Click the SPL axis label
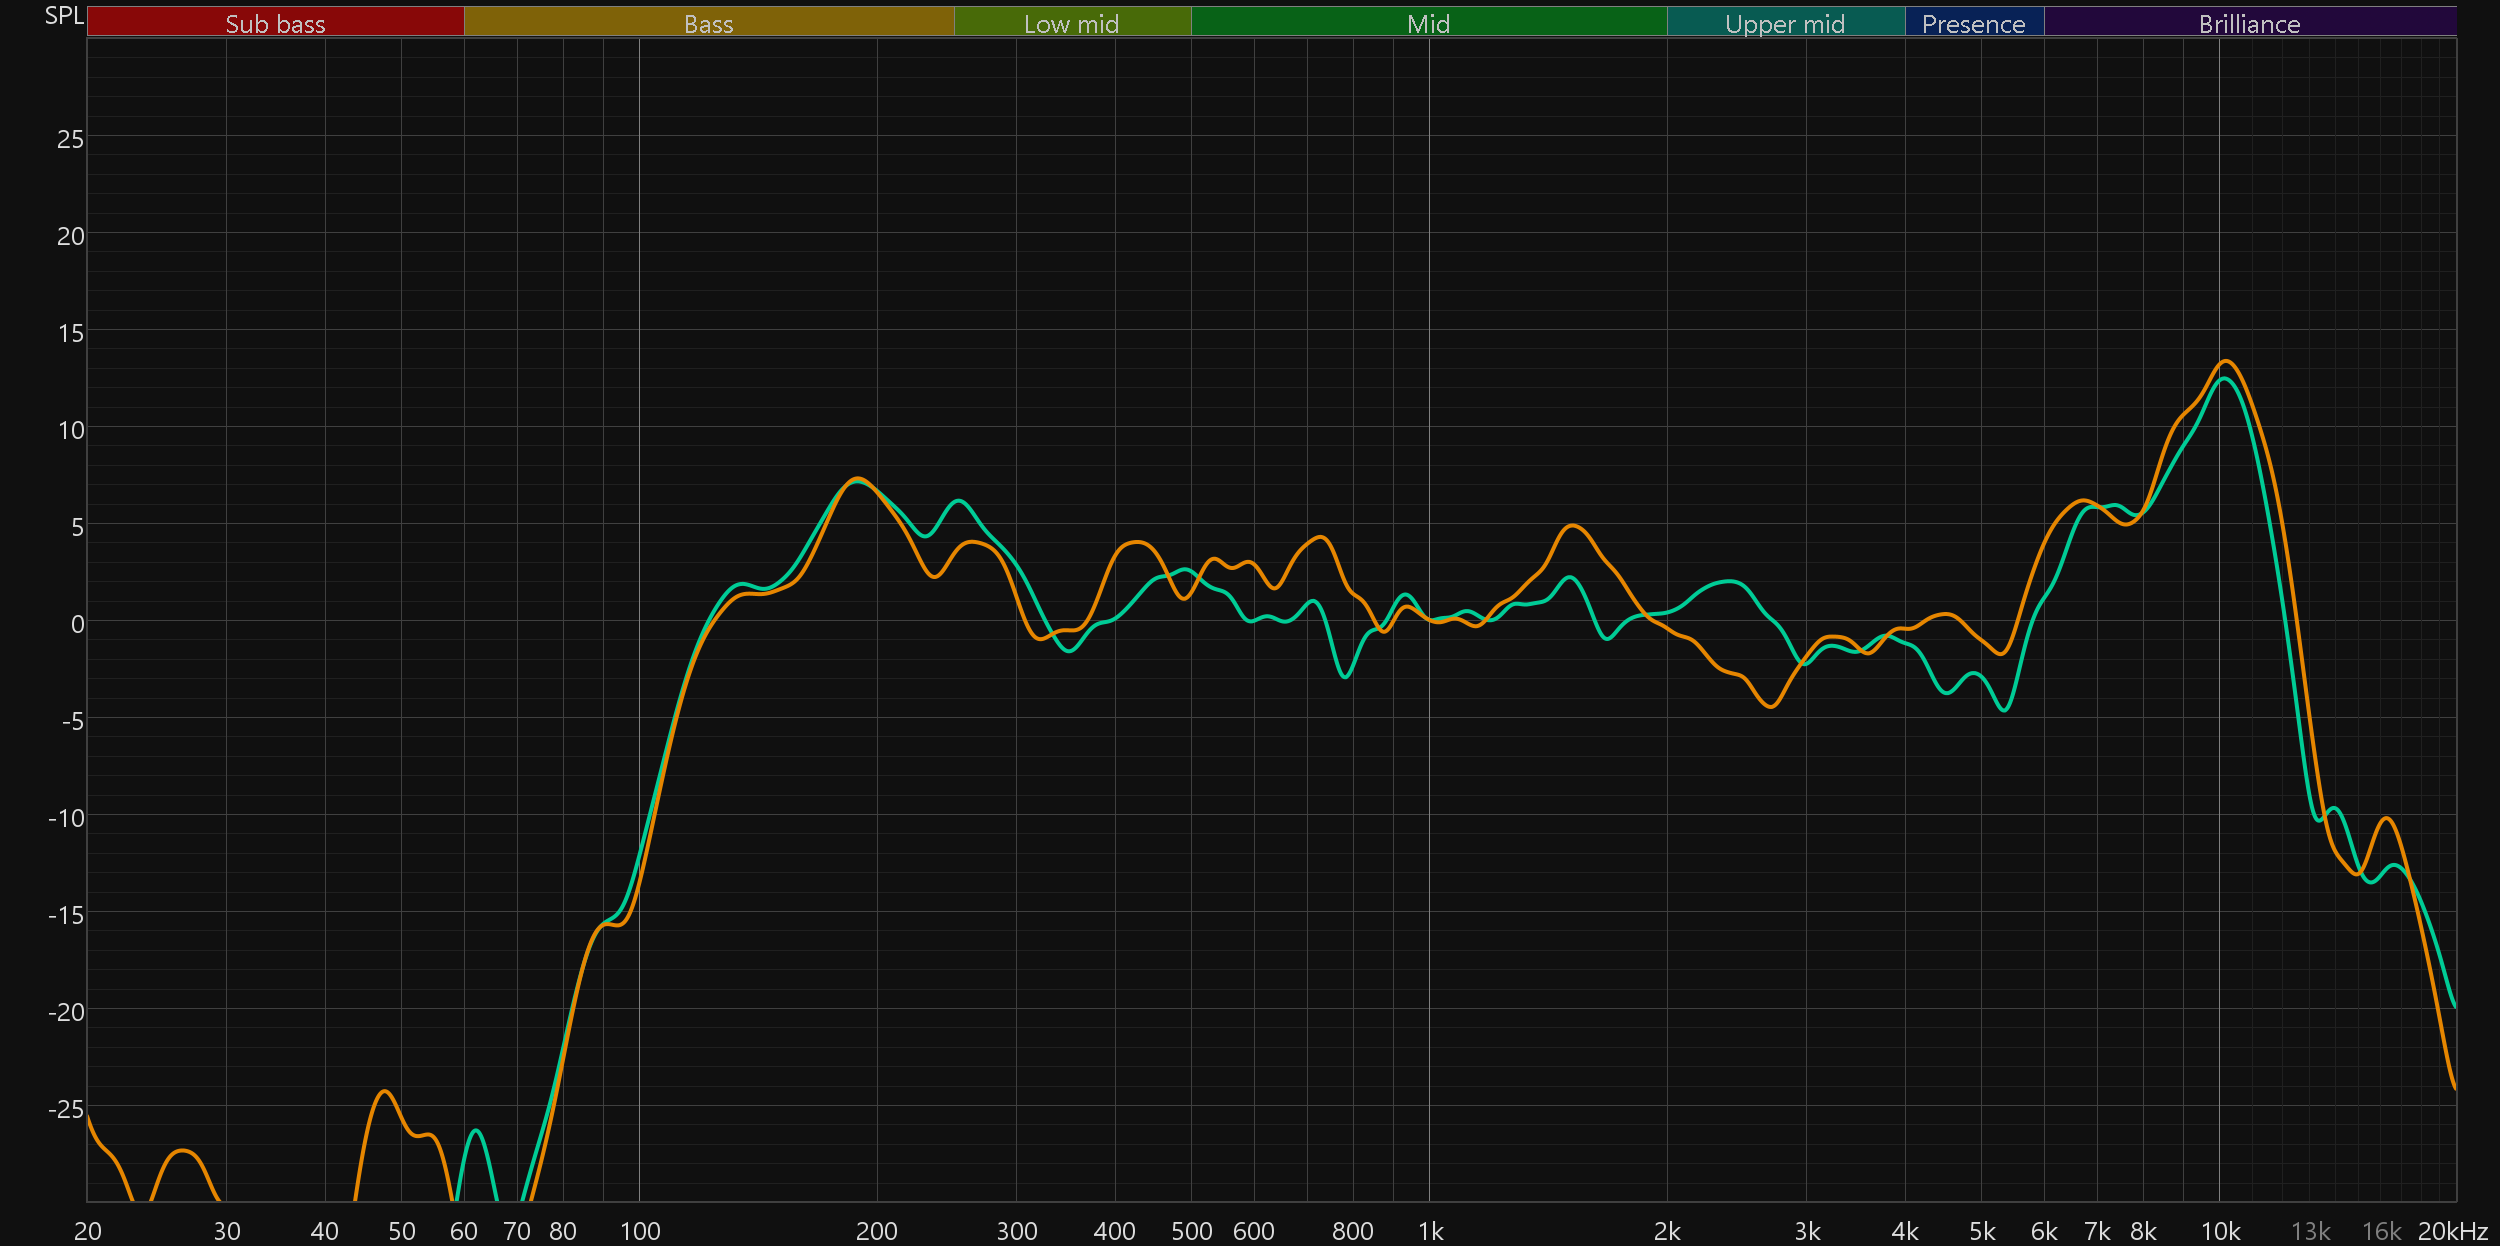The image size is (2500, 1246). coord(64,16)
